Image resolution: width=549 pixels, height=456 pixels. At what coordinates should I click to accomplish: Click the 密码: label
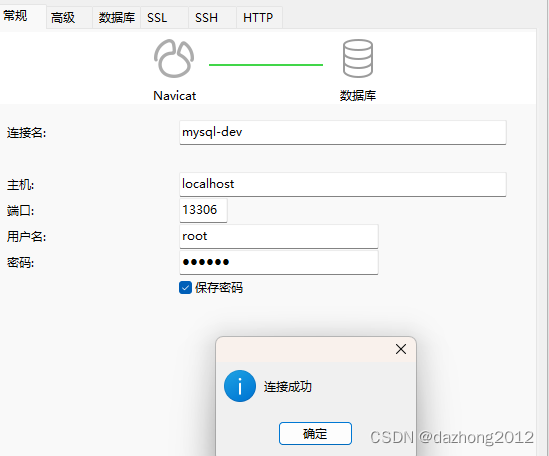pyautogui.click(x=21, y=263)
